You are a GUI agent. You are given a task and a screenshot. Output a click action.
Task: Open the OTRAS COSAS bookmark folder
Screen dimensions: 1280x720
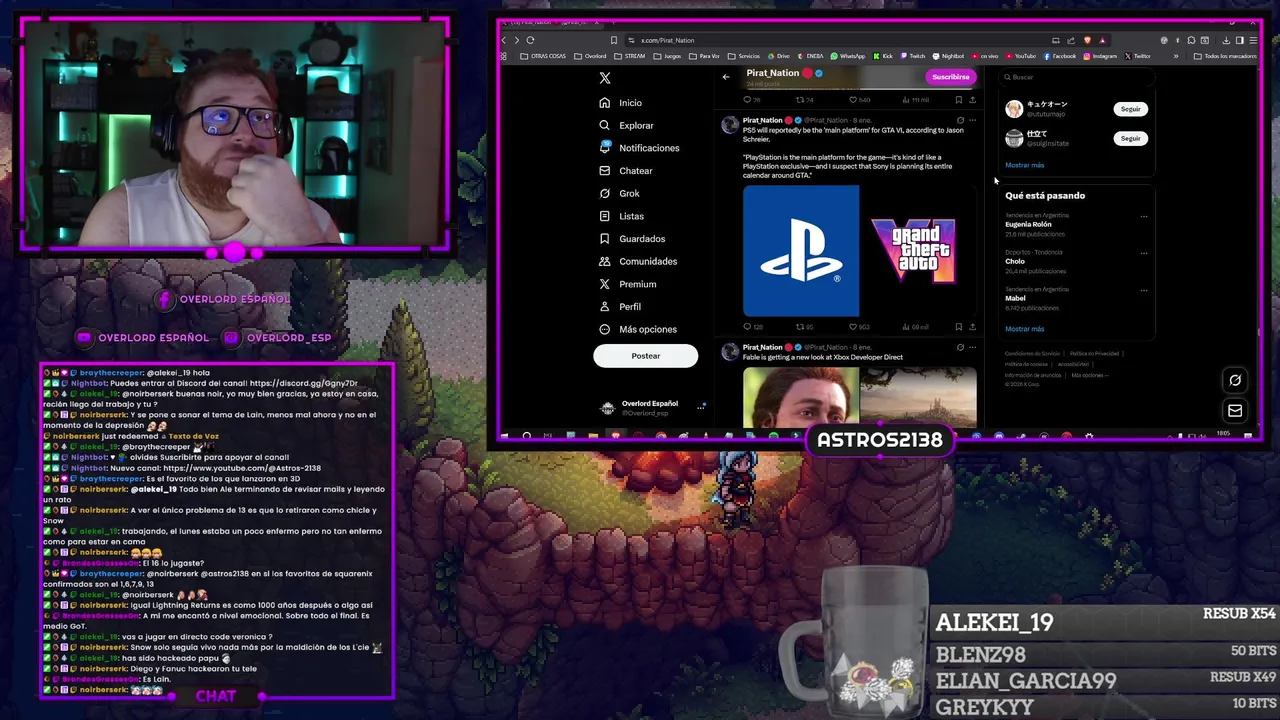click(543, 56)
